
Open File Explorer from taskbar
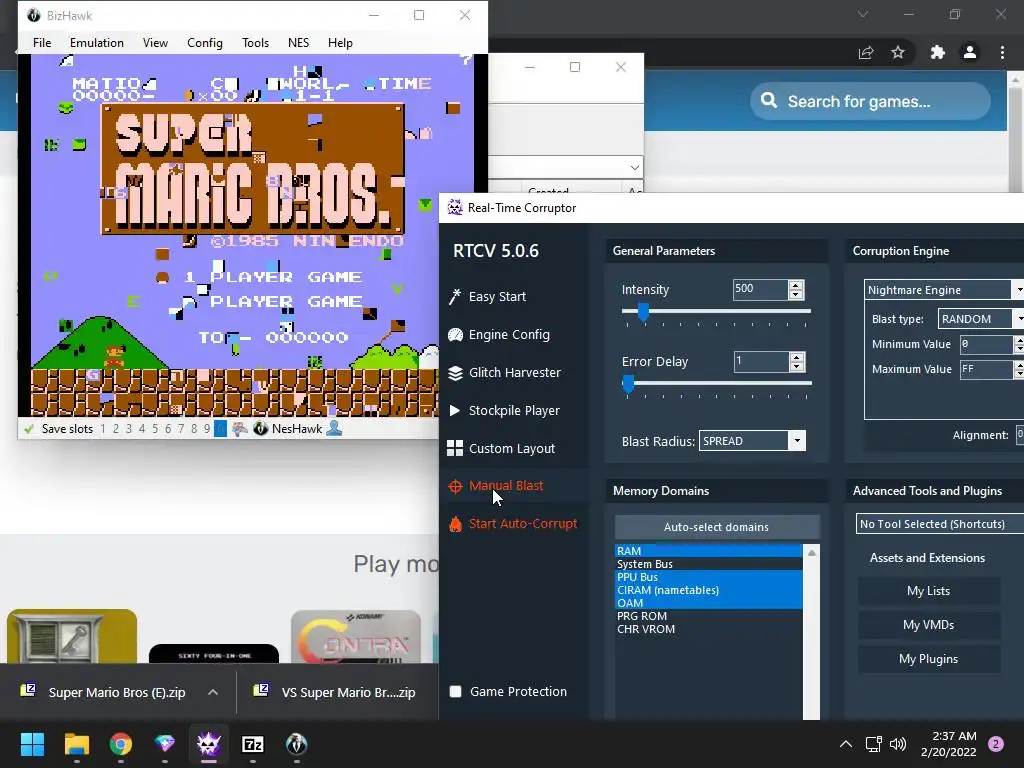76,744
